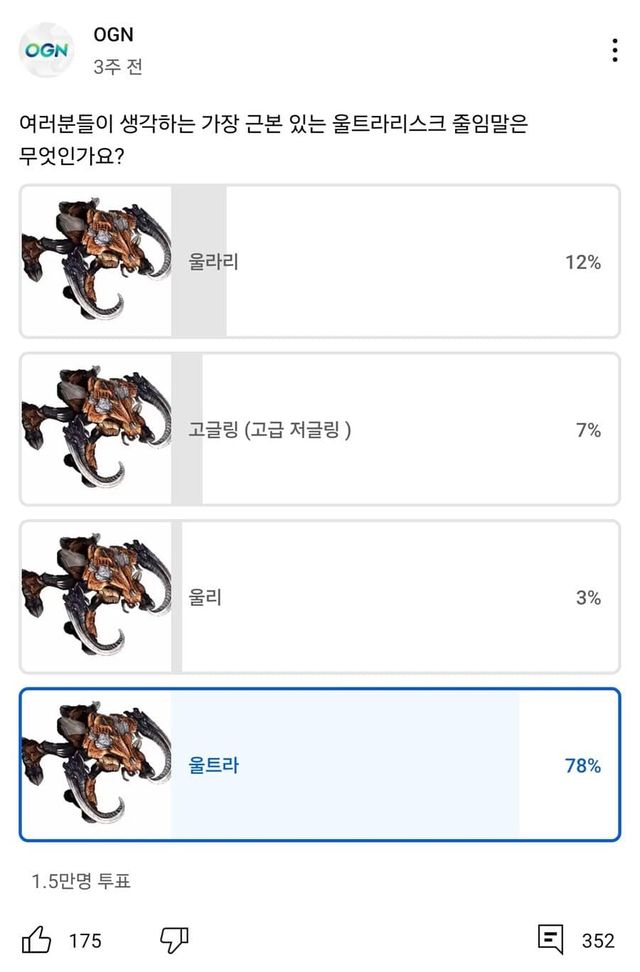View the Ultralisk image beside 울트라
This screenshot has height=972, width=640.
coord(96,766)
